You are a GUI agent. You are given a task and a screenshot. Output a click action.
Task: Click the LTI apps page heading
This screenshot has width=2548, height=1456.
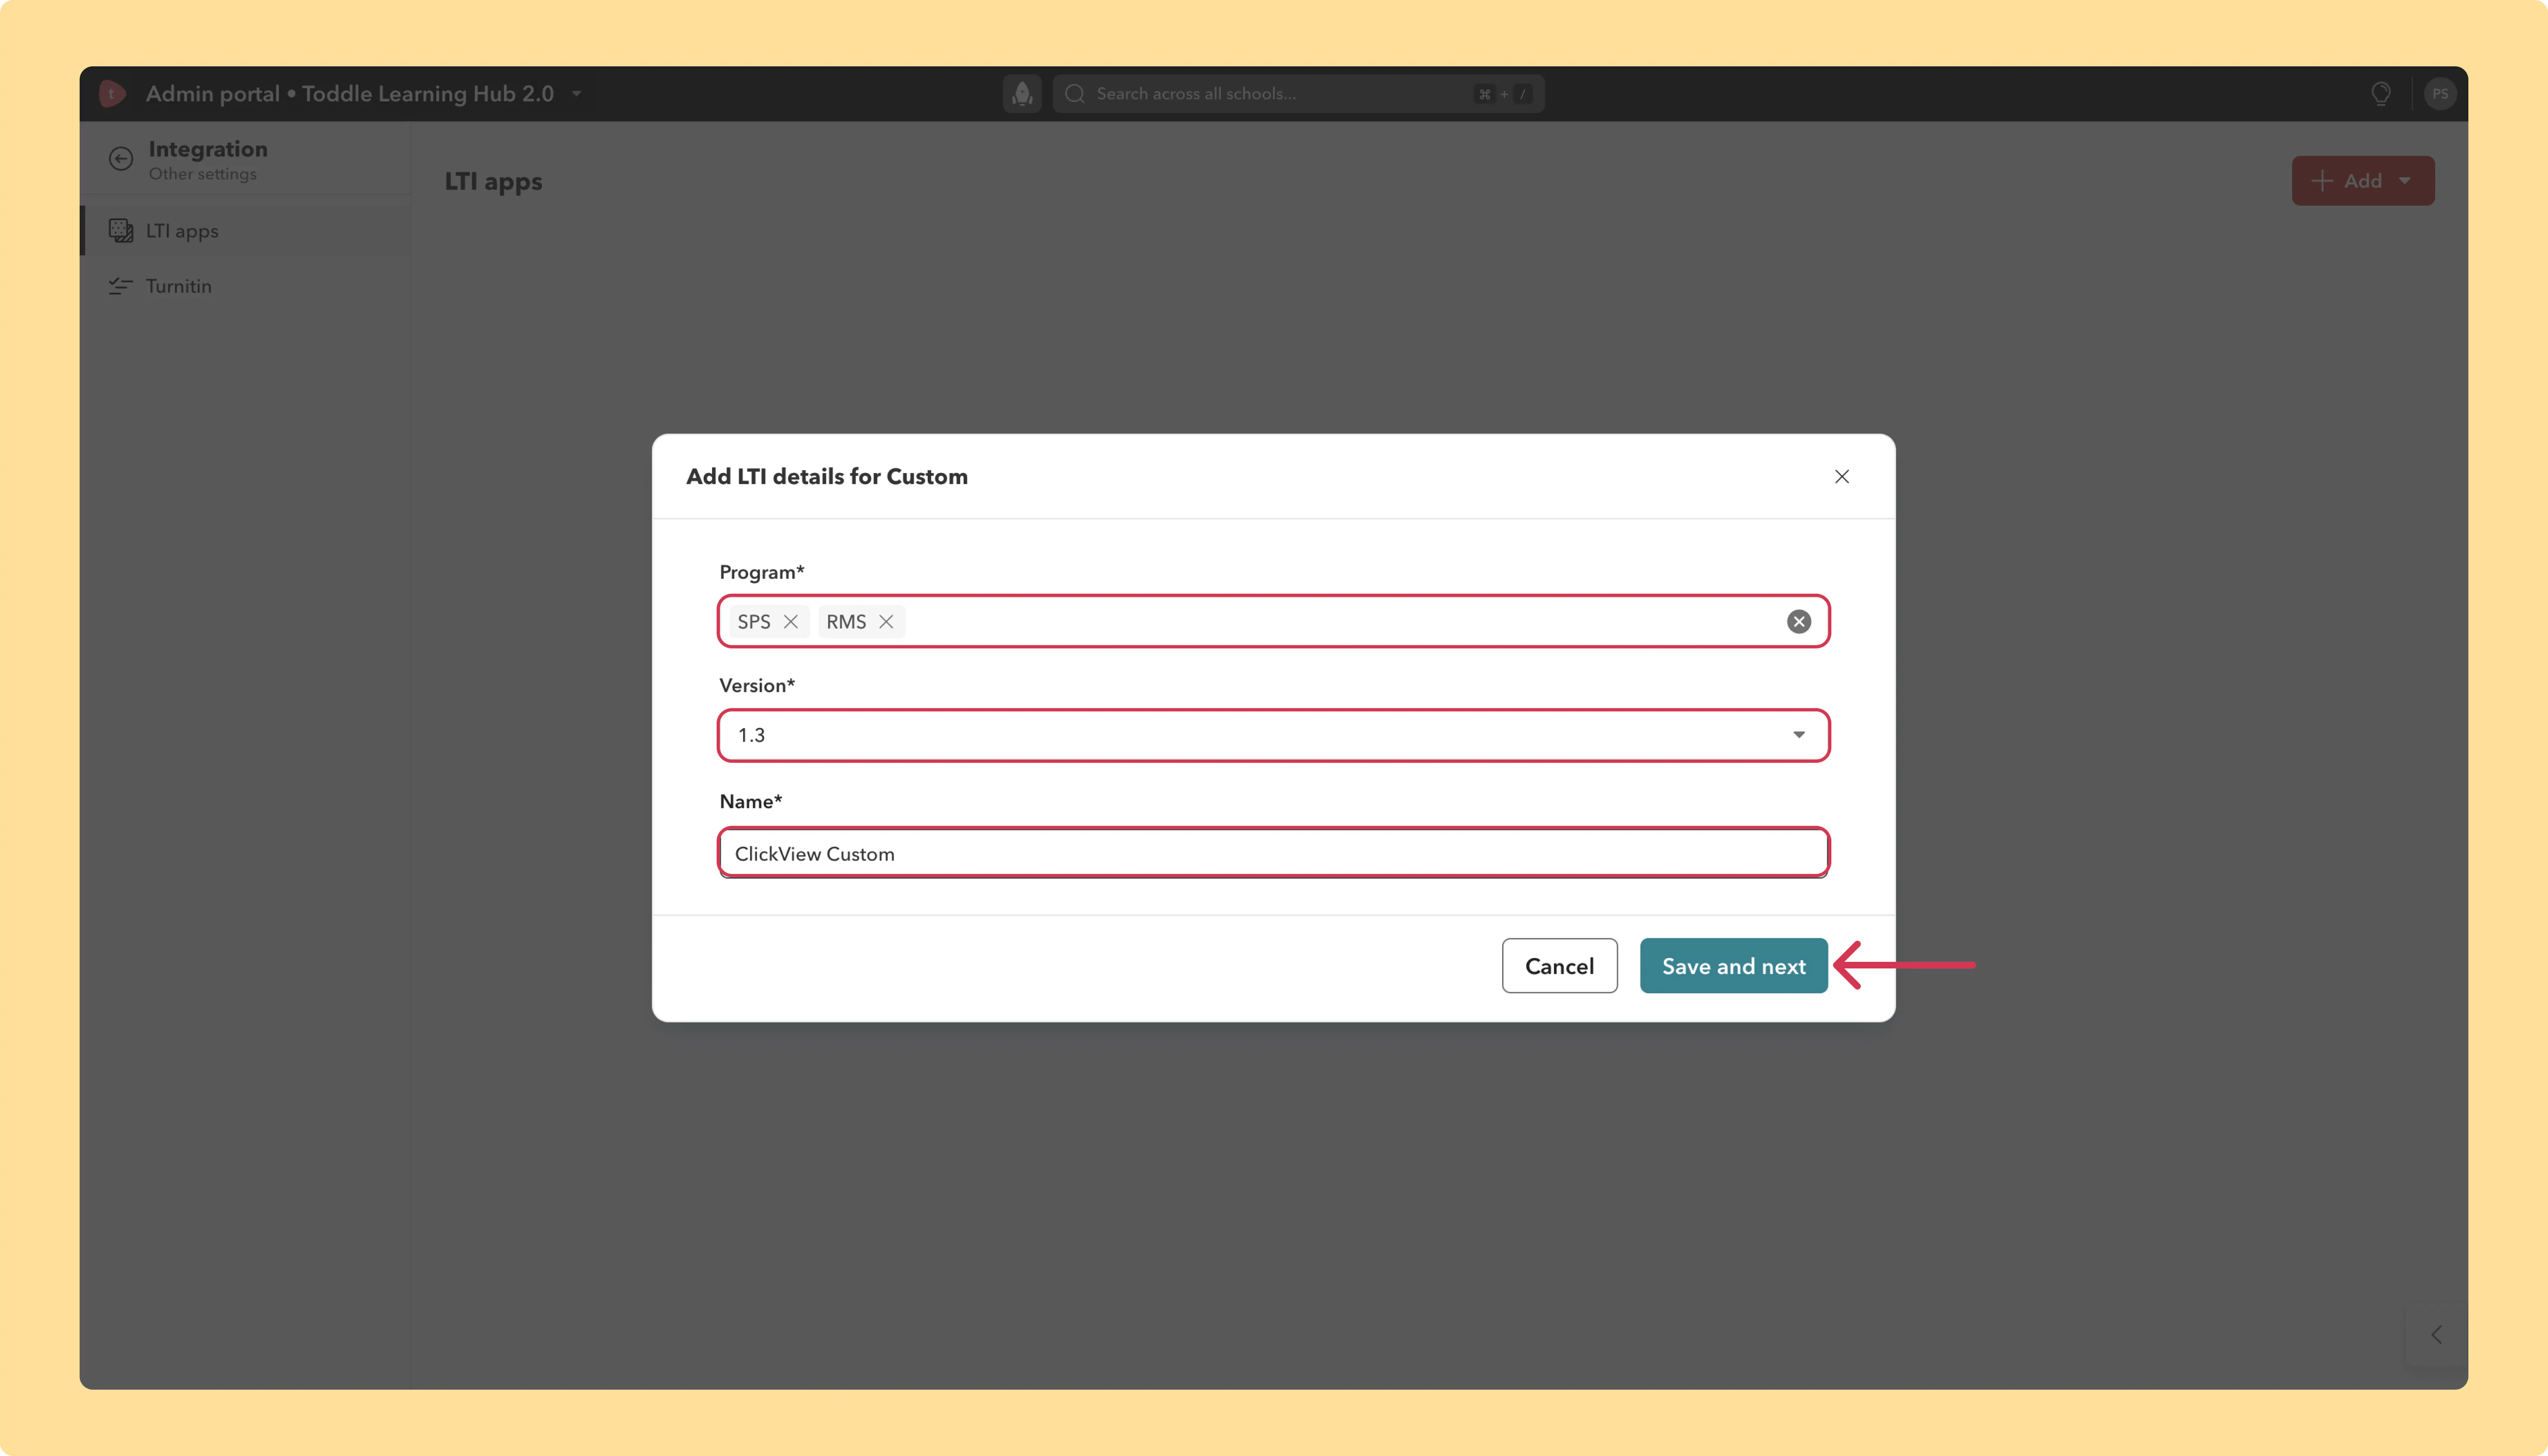[x=493, y=181]
